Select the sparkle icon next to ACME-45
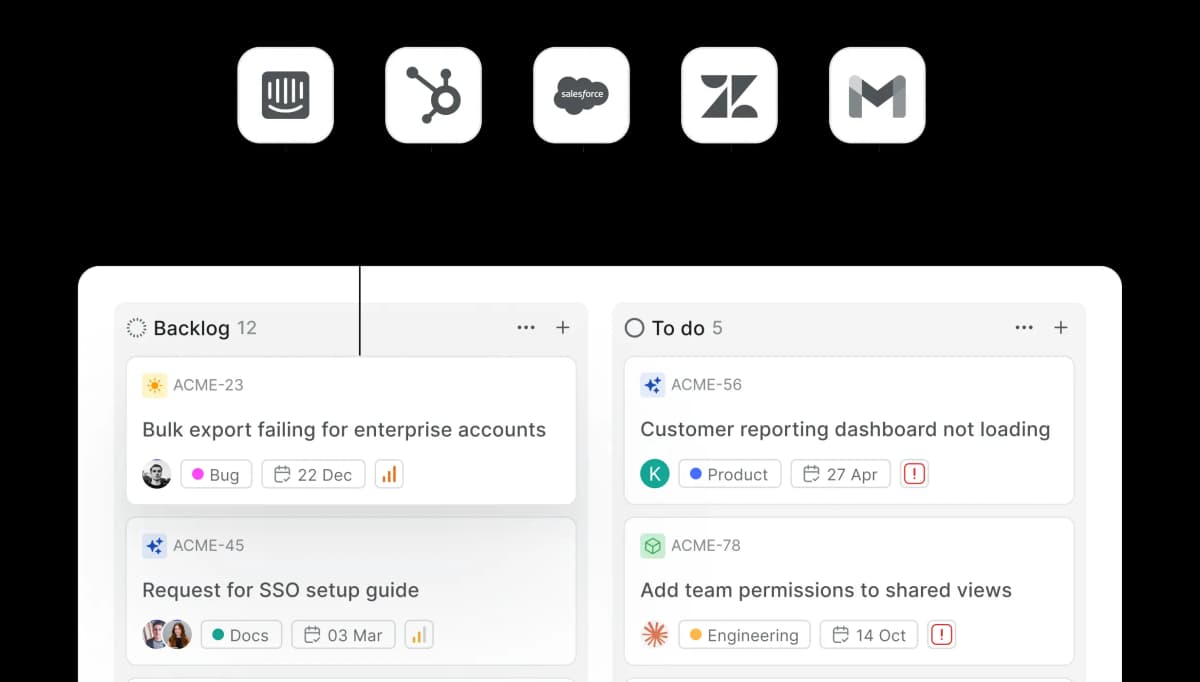1200x682 pixels. [x=153, y=545]
